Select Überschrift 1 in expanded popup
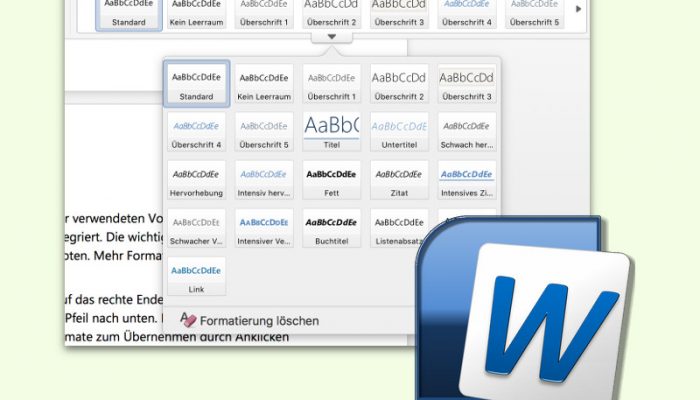The height and width of the screenshot is (400, 700). [331, 84]
